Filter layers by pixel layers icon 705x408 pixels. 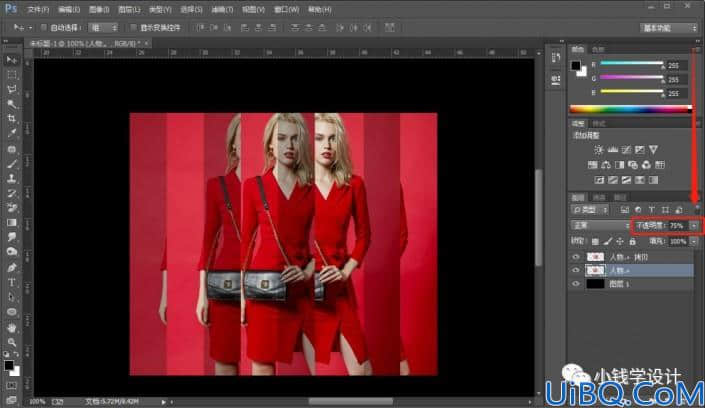click(x=625, y=210)
